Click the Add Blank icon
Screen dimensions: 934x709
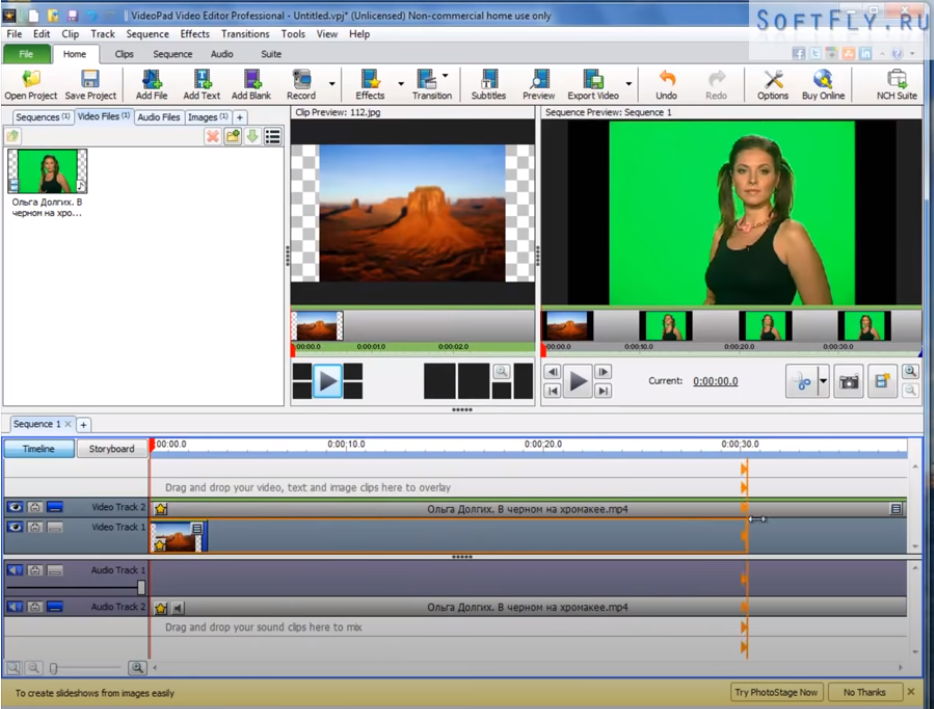tap(251, 85)
